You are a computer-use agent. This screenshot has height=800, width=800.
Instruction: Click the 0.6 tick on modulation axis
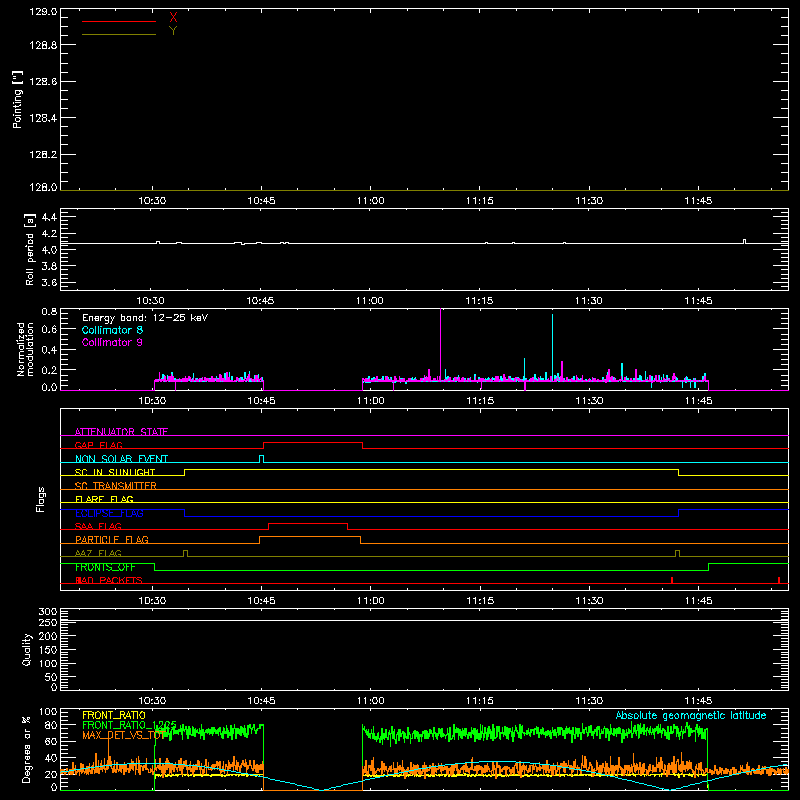click(x=49, y=330)
